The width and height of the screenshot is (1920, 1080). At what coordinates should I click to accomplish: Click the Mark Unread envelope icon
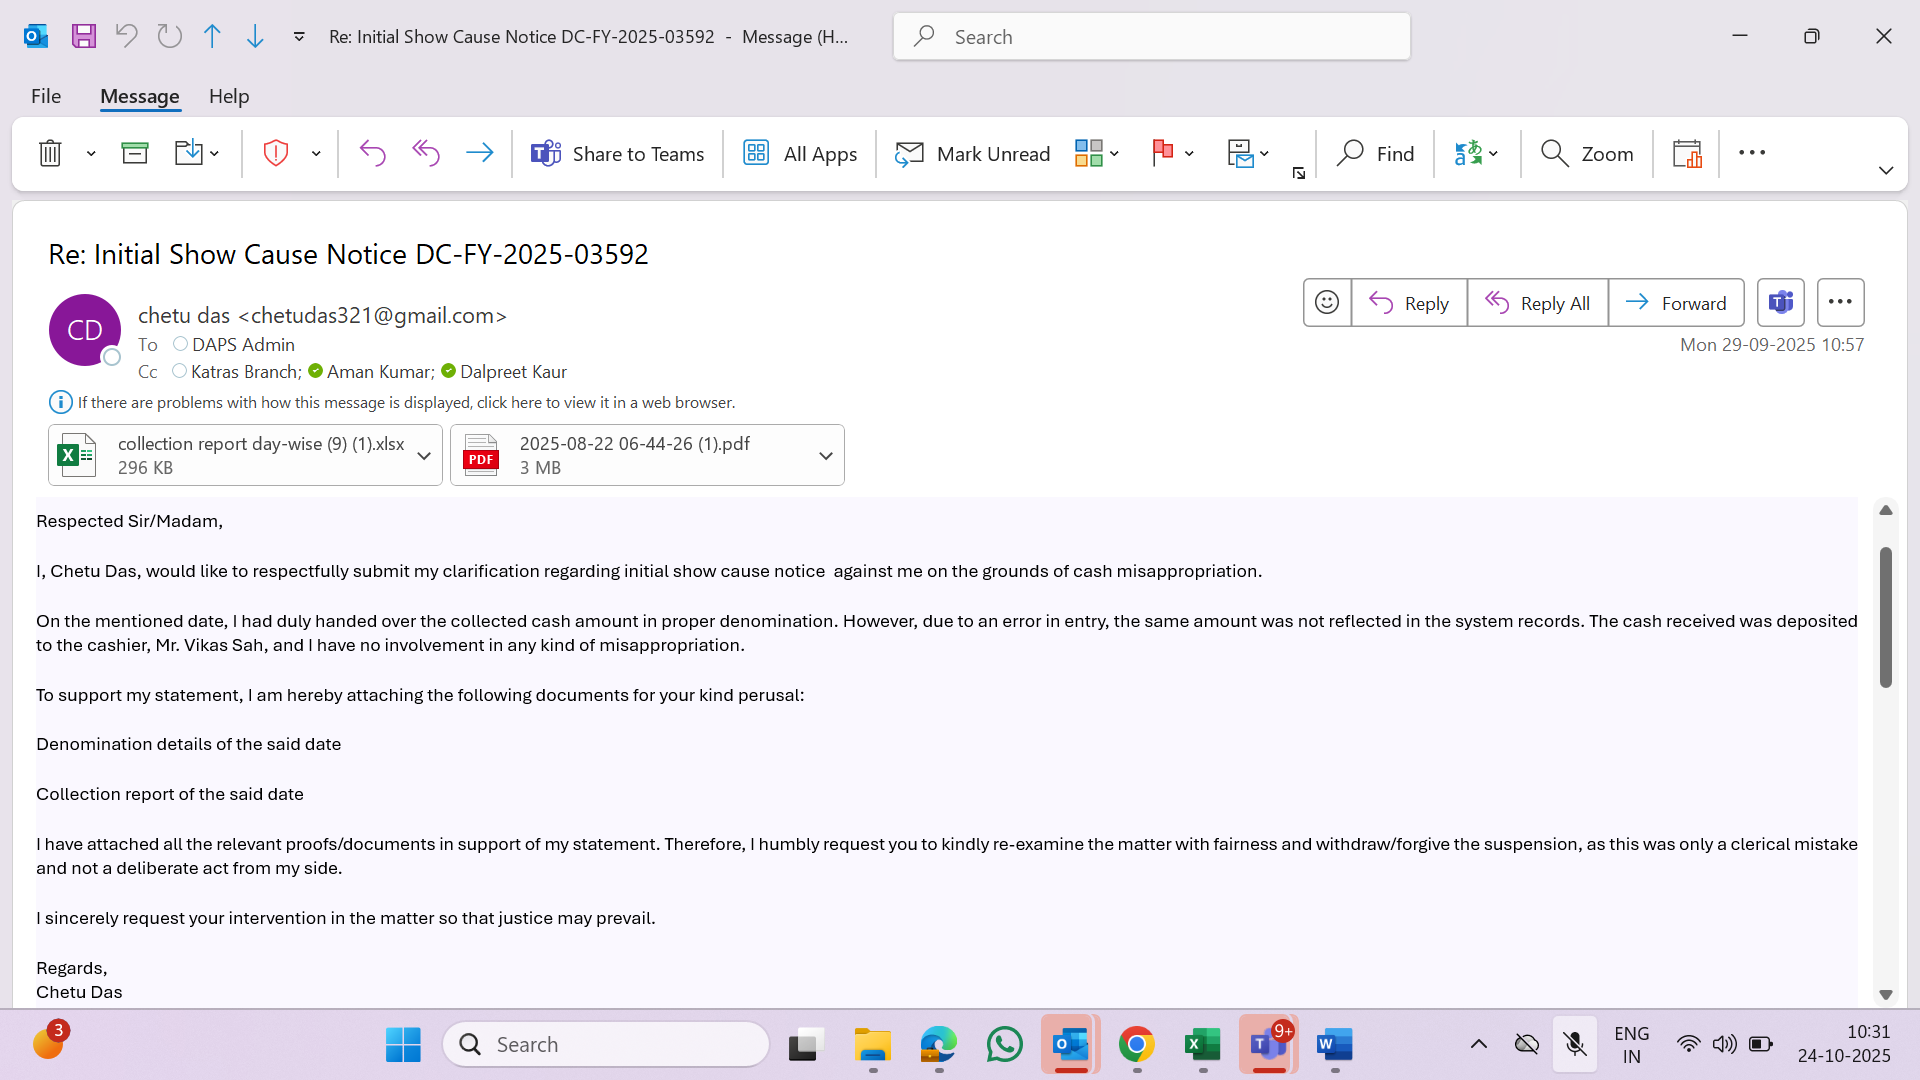point(909,154)
